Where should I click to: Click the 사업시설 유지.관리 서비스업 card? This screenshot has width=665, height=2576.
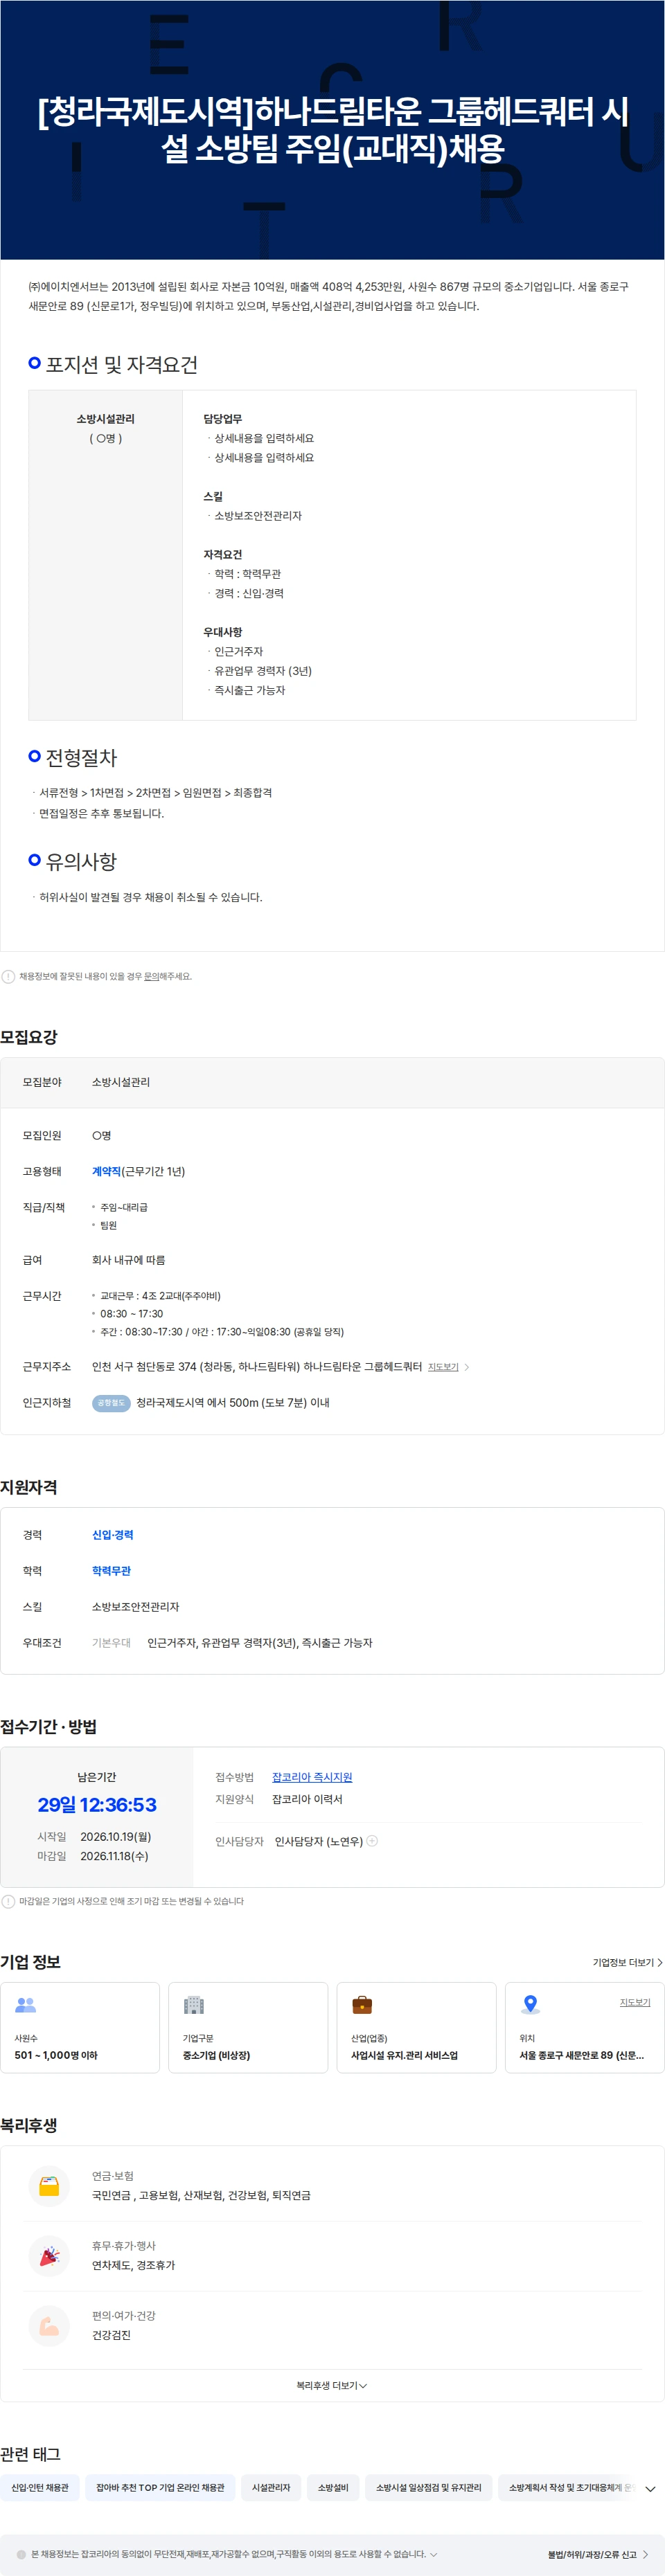[x=416, y=2027]
